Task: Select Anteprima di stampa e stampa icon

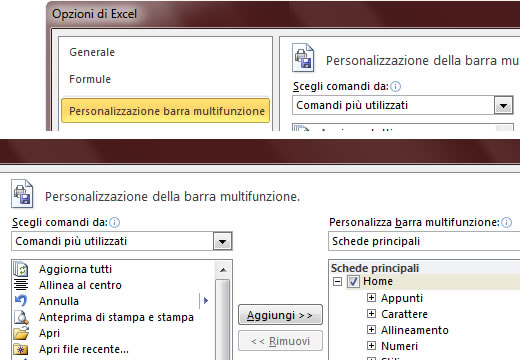Action: tap(21, 317)
